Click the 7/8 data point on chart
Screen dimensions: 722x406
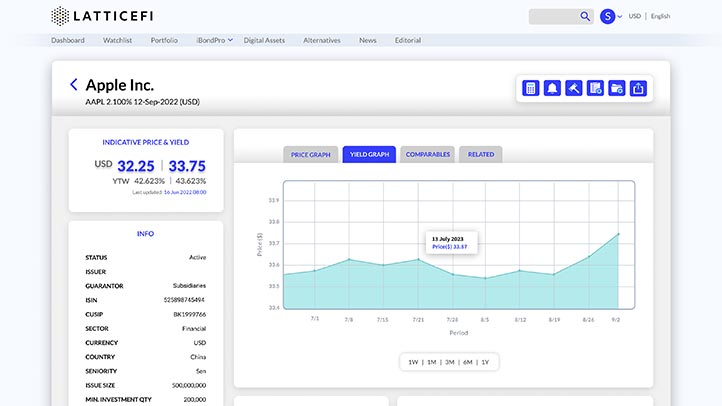(x=349, y=260)
